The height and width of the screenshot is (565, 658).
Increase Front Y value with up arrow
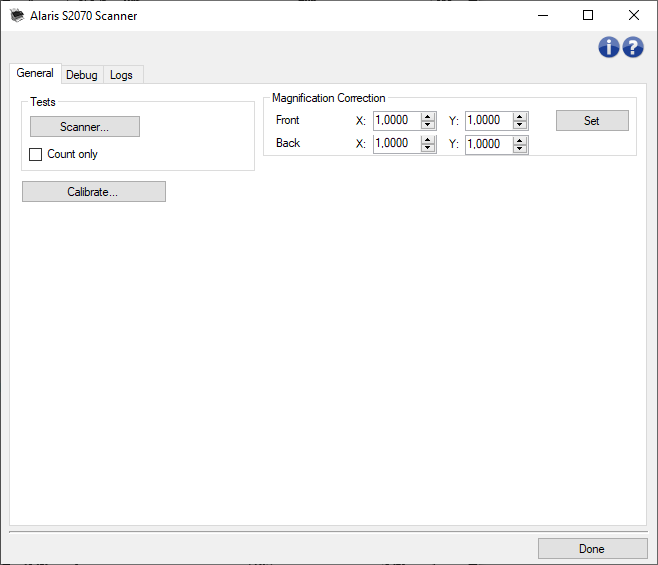click(520, 117)
